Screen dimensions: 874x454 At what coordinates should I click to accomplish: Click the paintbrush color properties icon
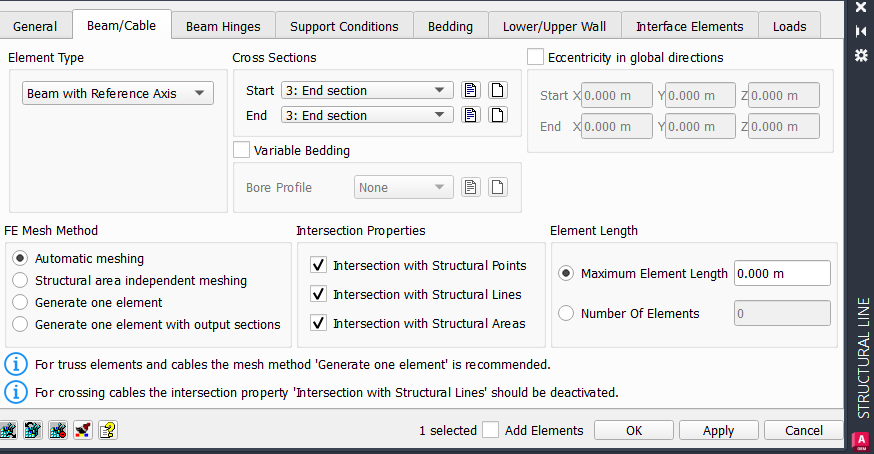pyautogui.click(x=83, y=430)
